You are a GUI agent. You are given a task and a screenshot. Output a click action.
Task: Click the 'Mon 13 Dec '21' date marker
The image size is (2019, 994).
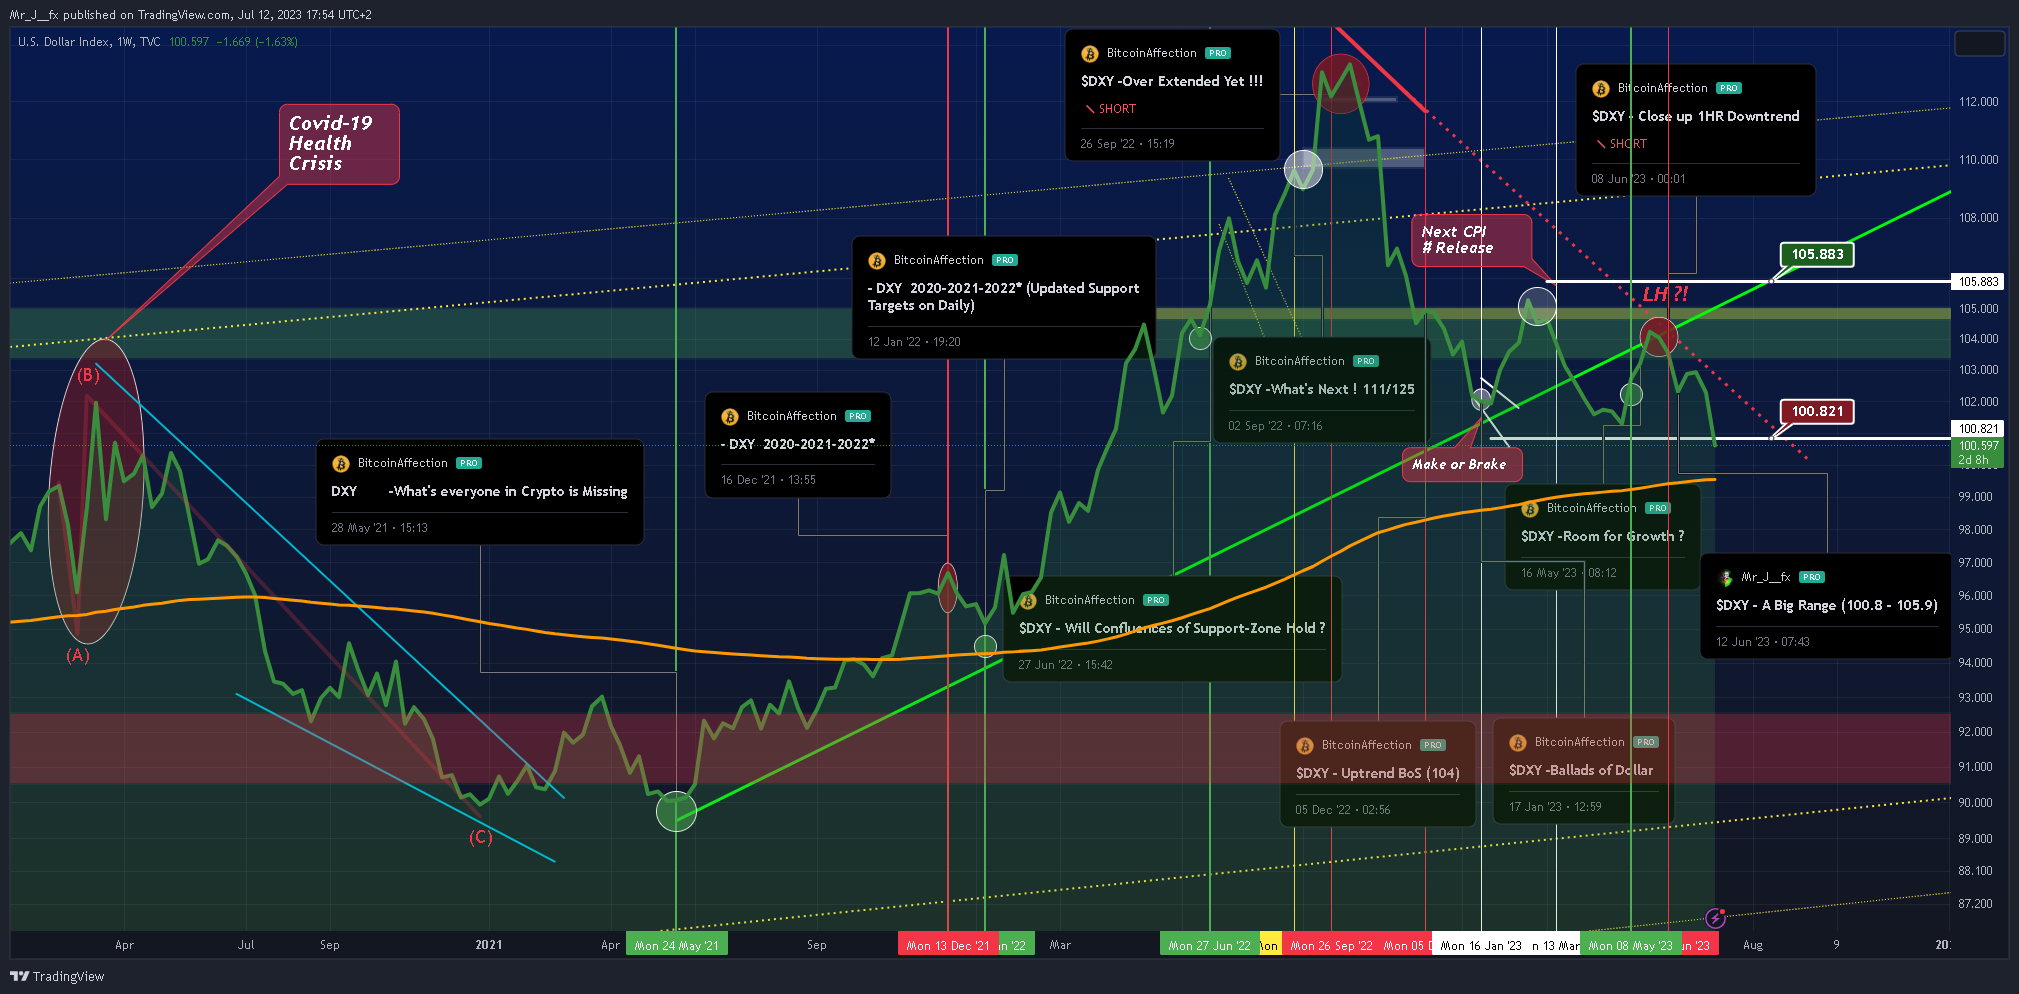tap(948, 945)
